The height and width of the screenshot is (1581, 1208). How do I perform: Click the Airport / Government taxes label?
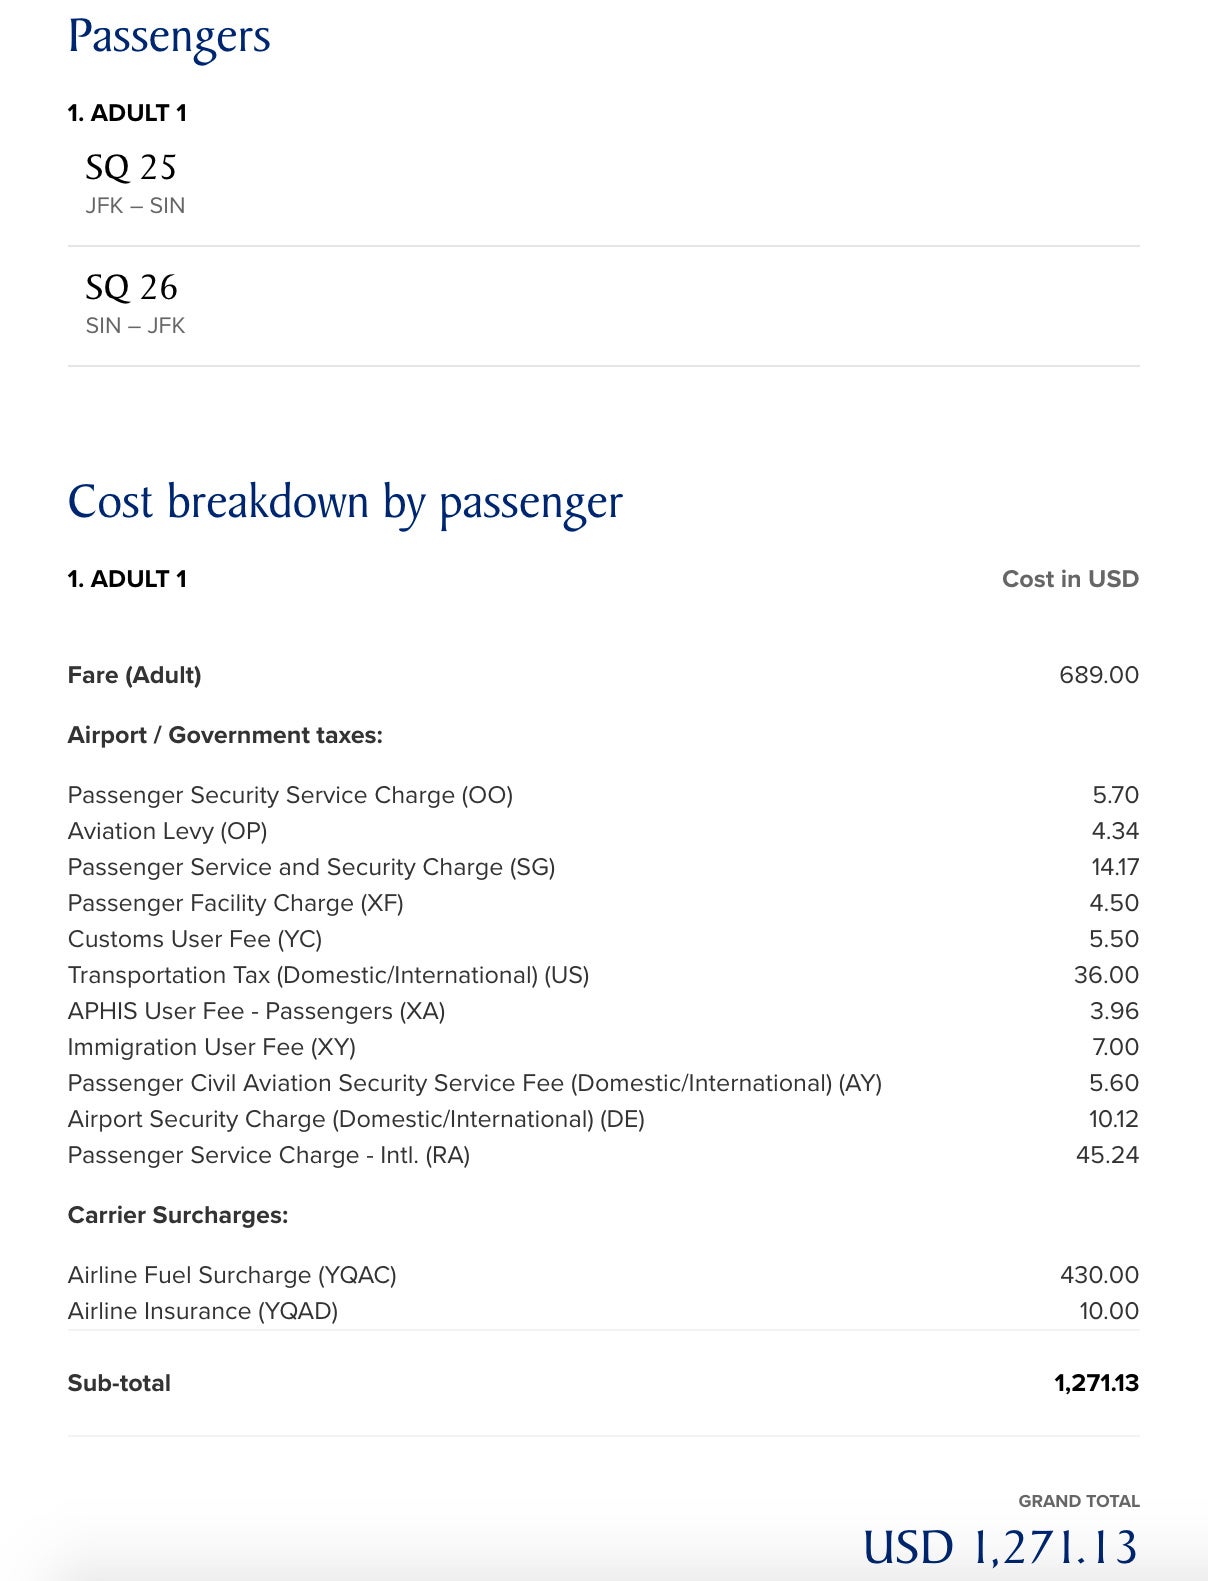pyautogui.click(x=225, y=735)
